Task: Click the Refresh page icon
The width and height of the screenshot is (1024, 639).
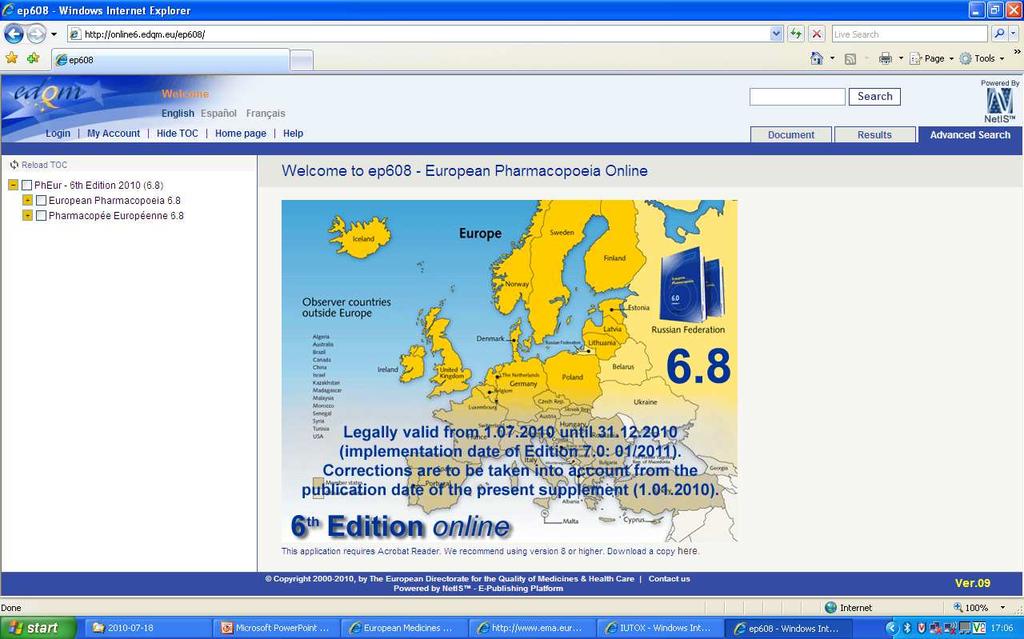Action: (x=795, y=34)
